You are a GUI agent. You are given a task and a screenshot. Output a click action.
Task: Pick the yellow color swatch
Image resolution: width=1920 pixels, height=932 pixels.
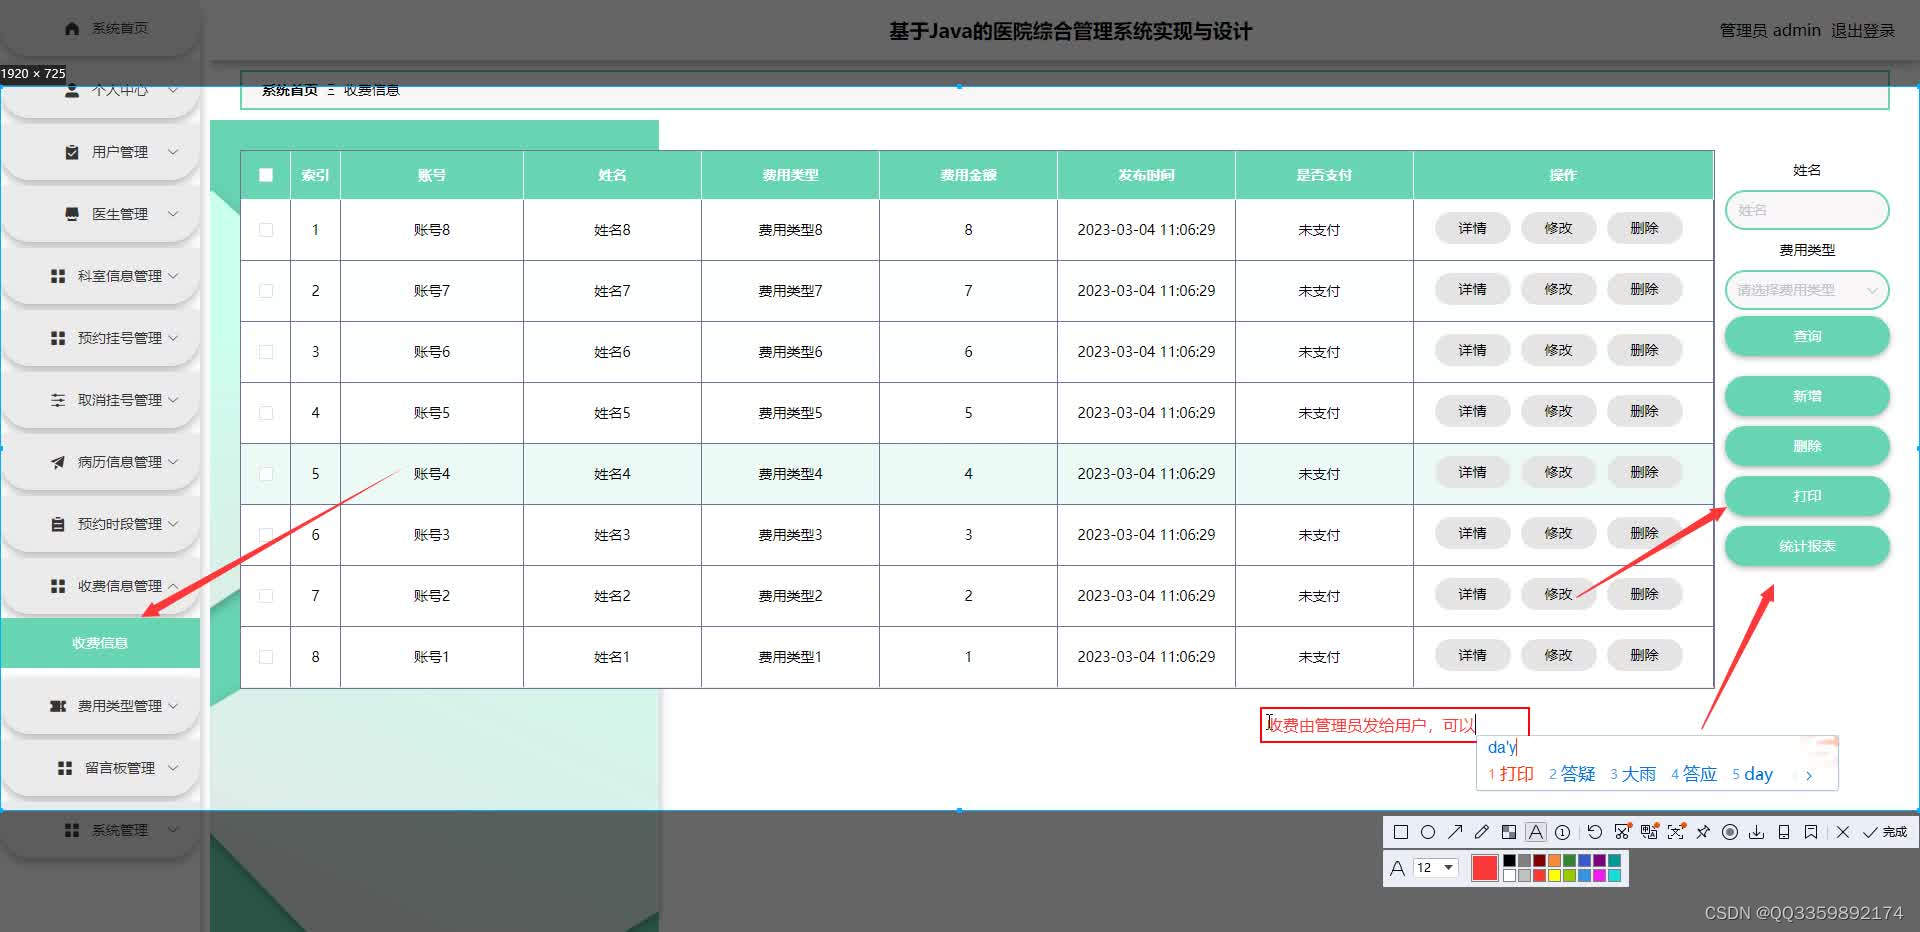click(x=1554, y=875)
